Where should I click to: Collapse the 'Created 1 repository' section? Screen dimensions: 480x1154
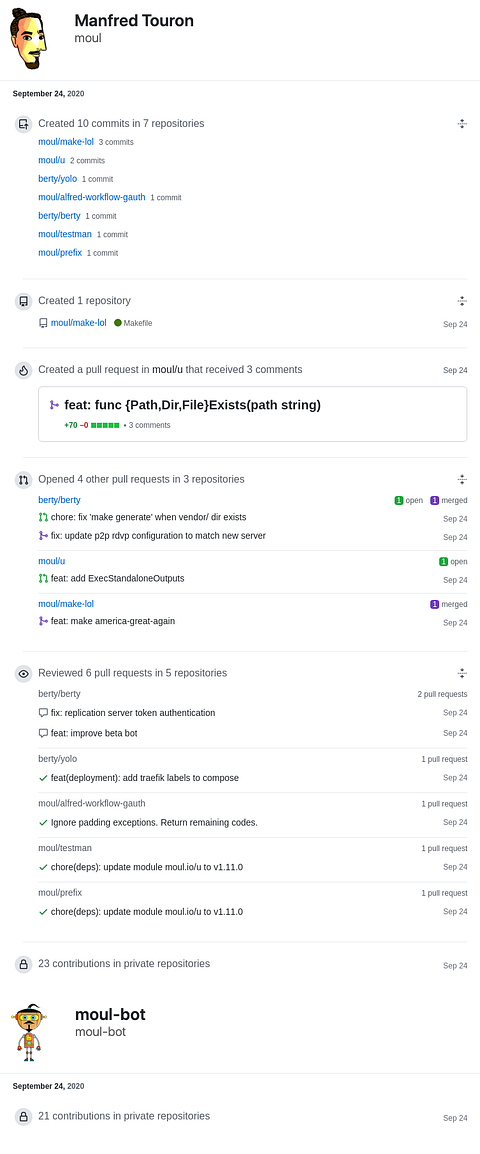tap(462, 301)
